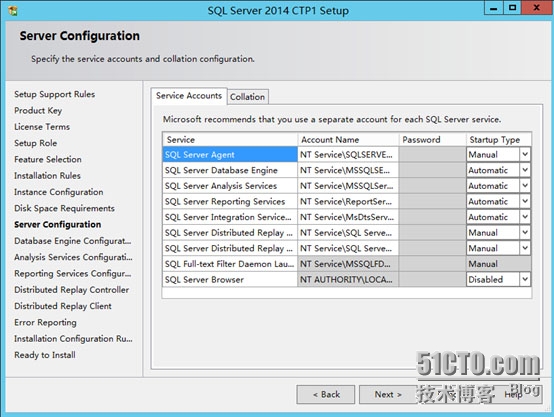This screenshot has height=417, width=554.
Task: Click the Startup Type column header
Action: coord(499,140)
